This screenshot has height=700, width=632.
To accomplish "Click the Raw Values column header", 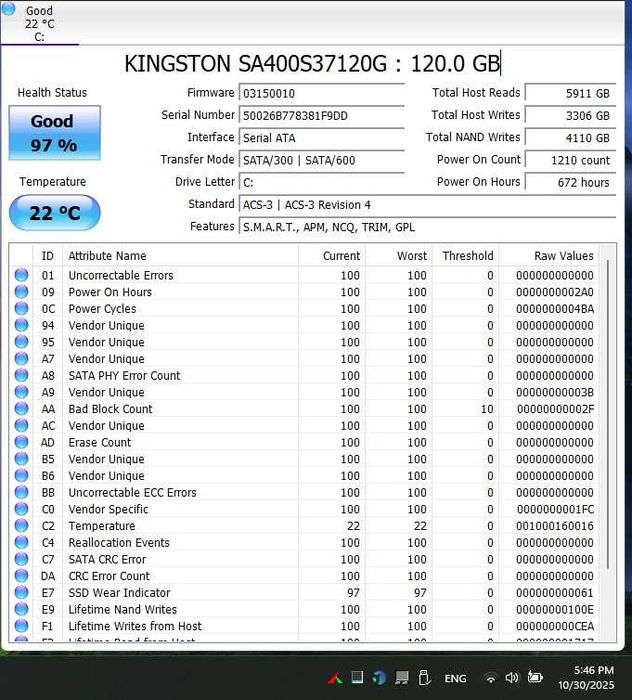I will [x=549, y=256].
